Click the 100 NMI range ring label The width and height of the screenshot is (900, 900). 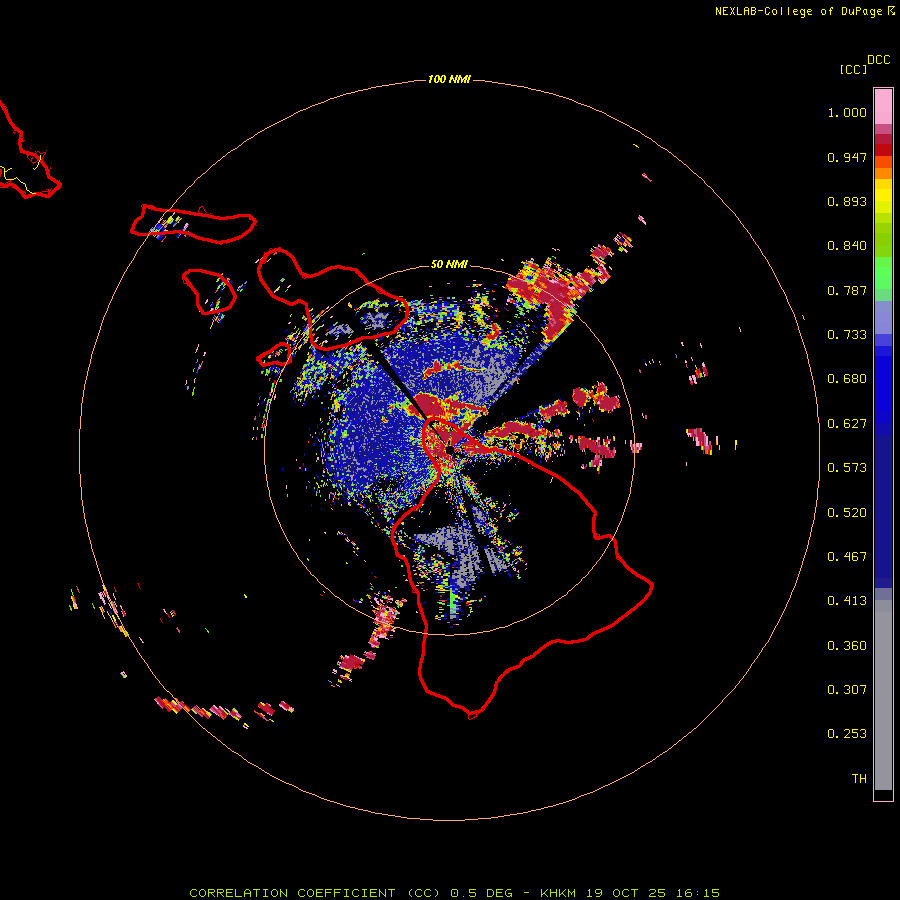point(449,79)
